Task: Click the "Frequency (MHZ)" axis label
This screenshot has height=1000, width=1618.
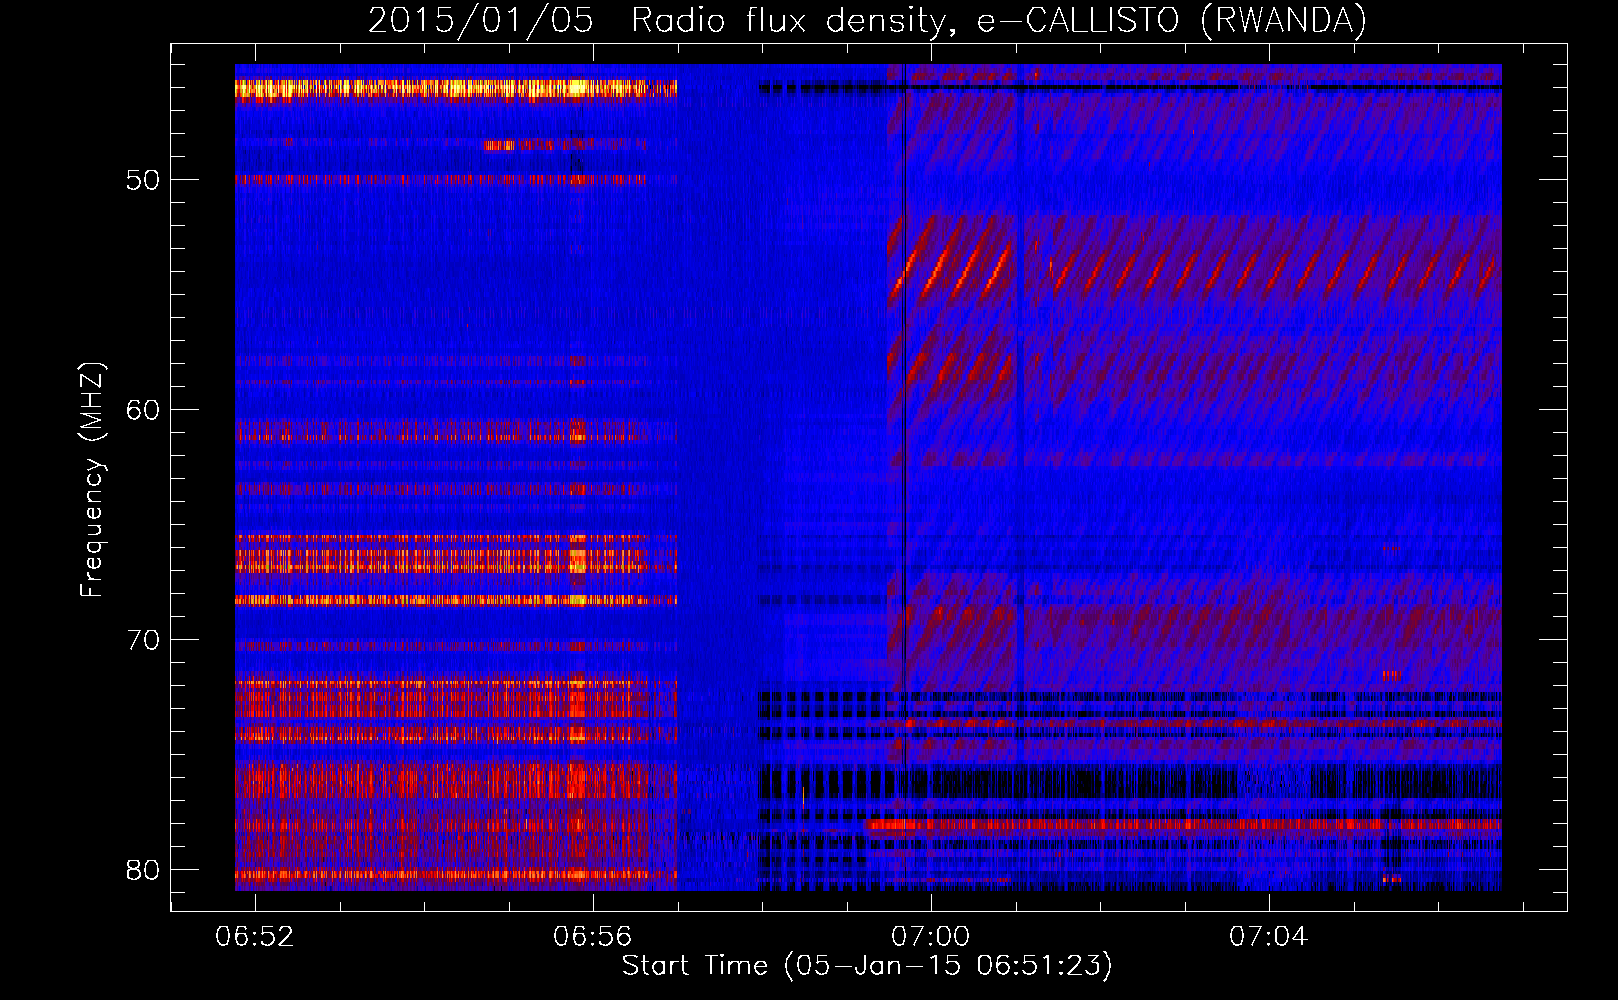Action: pyautogui.click(x=92, y=480)
